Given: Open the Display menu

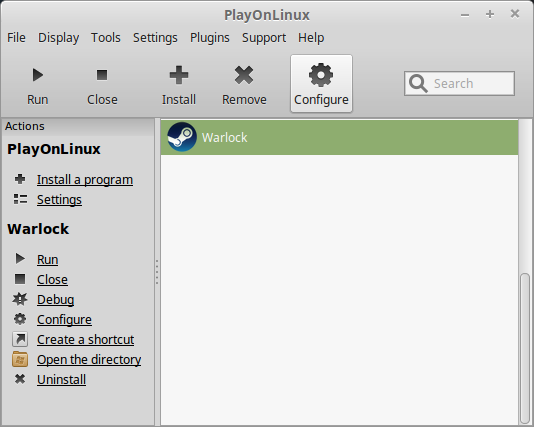Looking at the screenshot, I should tap(59, 37).
